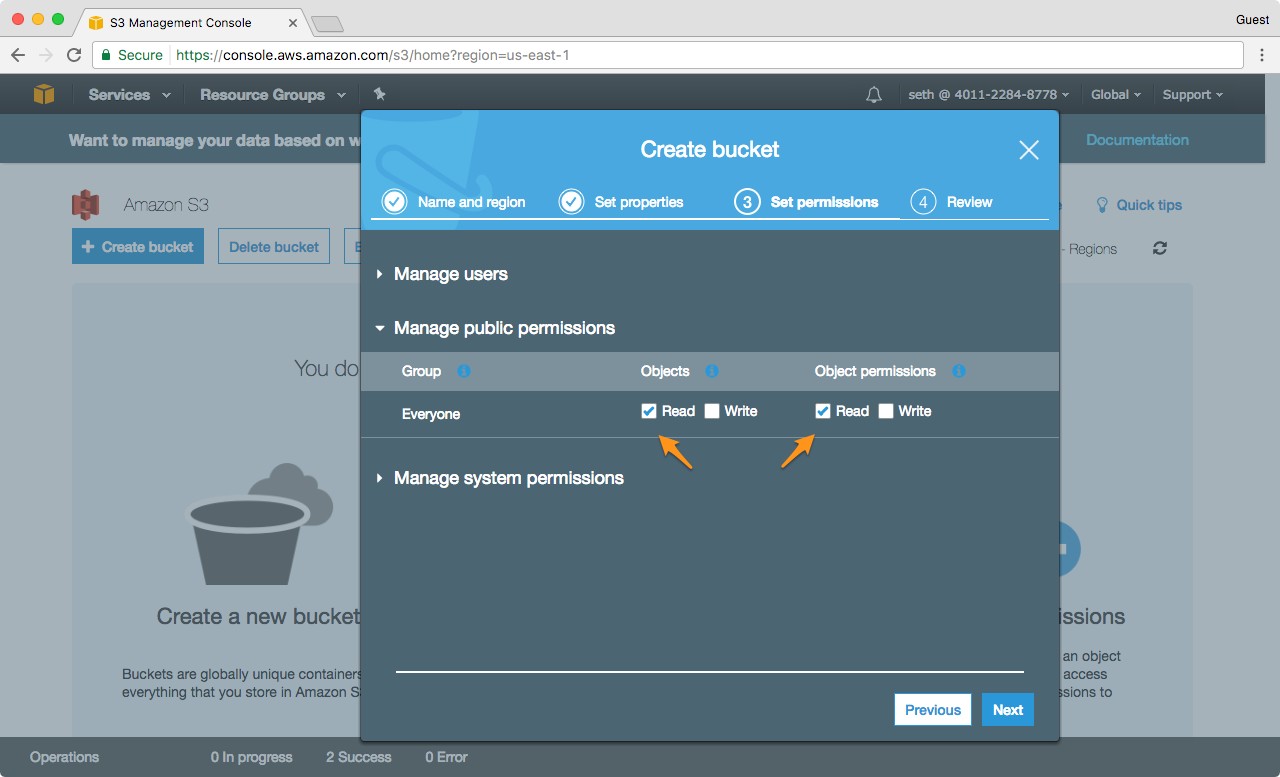Close the Create bucket dialog with X
Image resolution: width=1280 pixels, height=777 pixels.
coord(1028,150)
